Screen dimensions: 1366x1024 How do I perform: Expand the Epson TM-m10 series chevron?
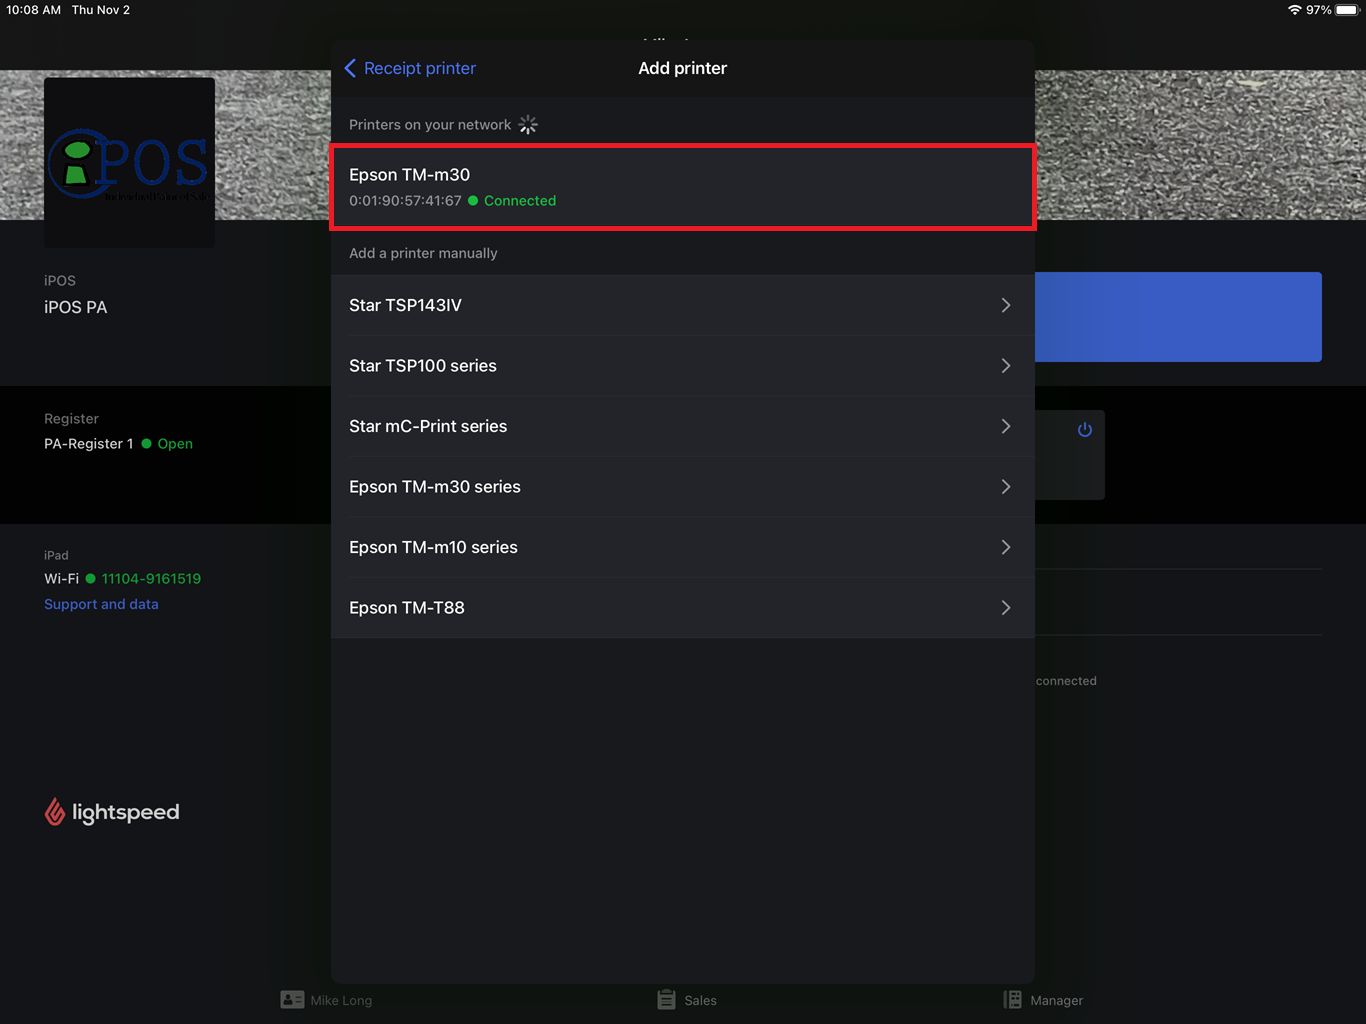point(1006,547)
